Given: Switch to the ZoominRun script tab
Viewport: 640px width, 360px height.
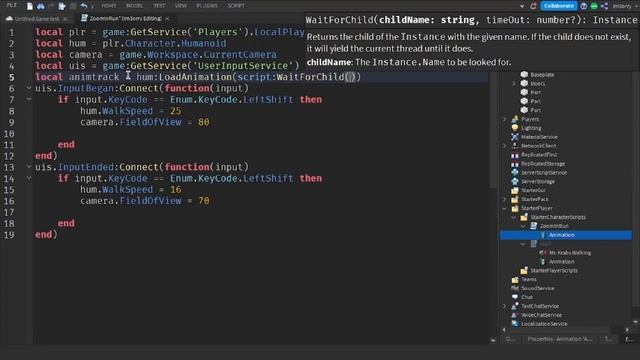Looking at the screenshot, I should tap(125, 18).
